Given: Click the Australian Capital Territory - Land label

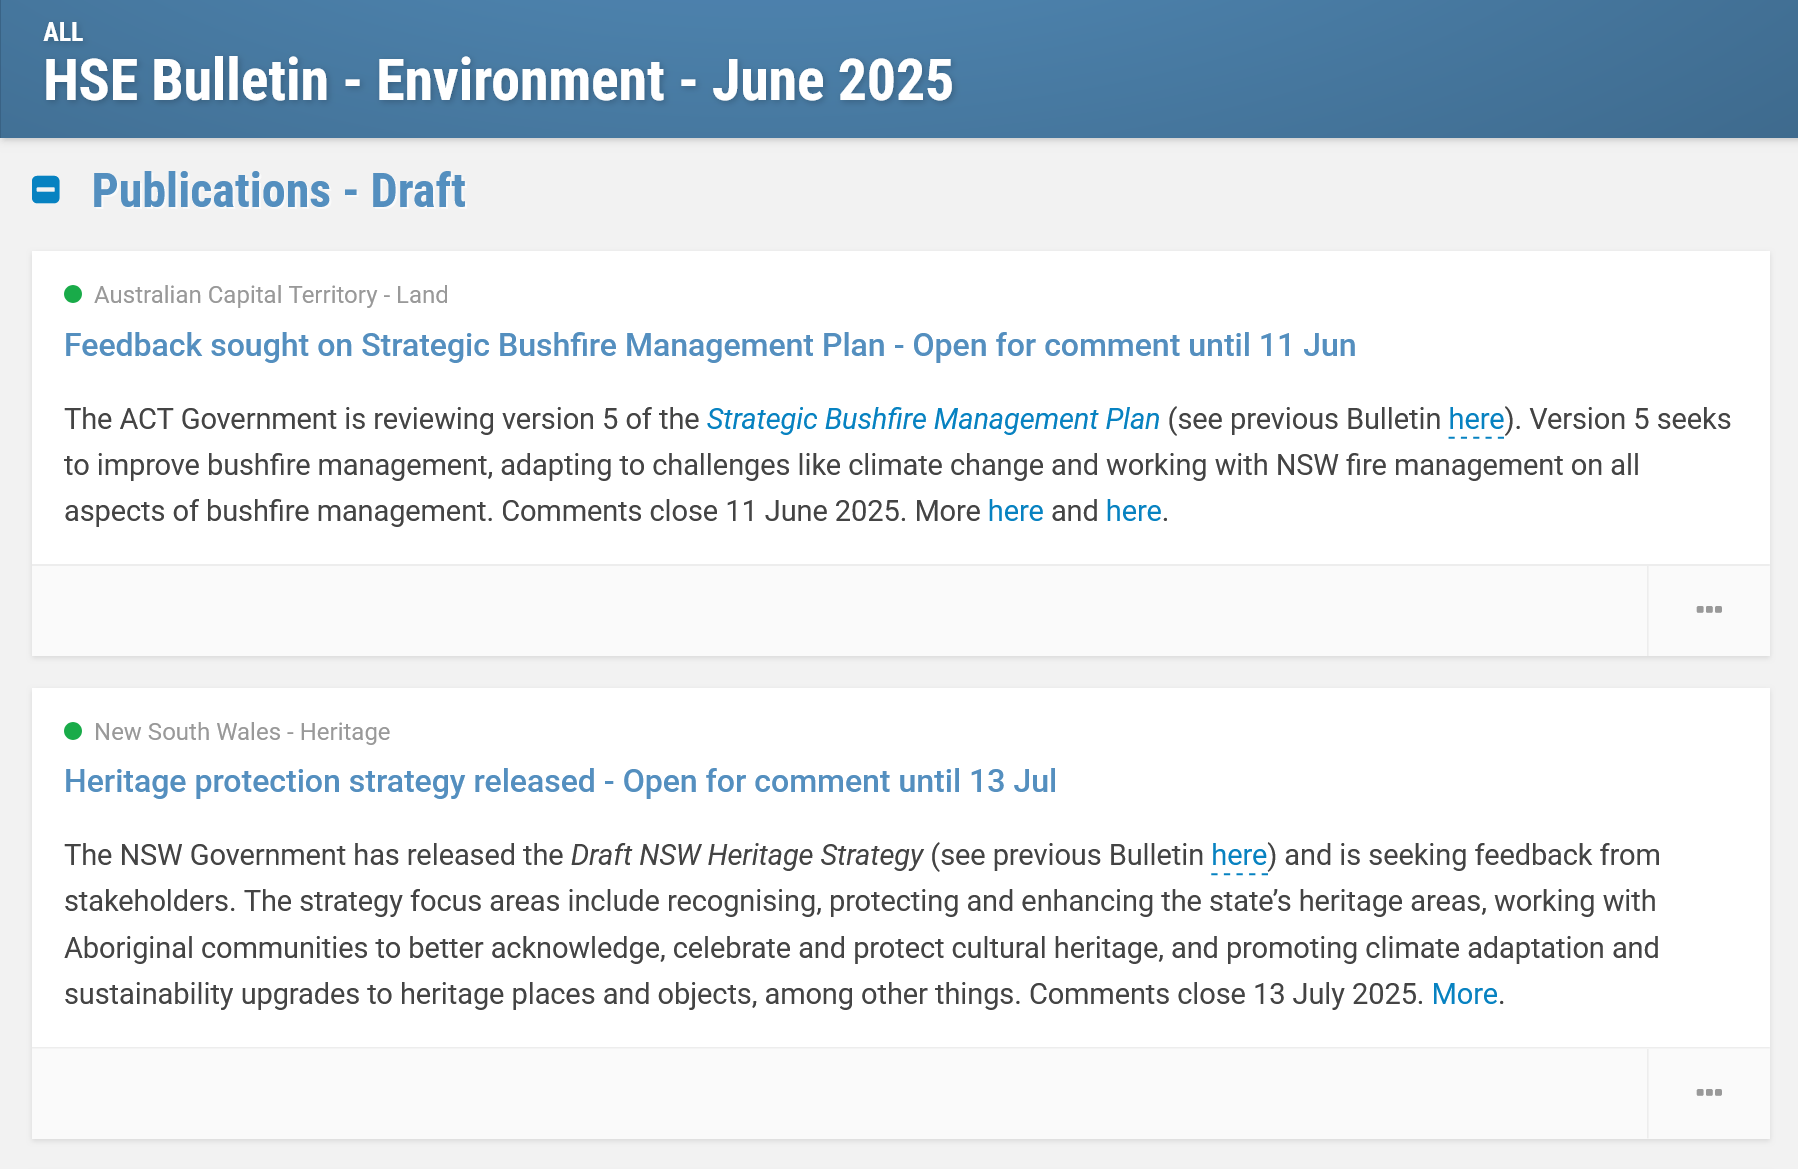Looking at the screenshot, I should click(271, 295).
